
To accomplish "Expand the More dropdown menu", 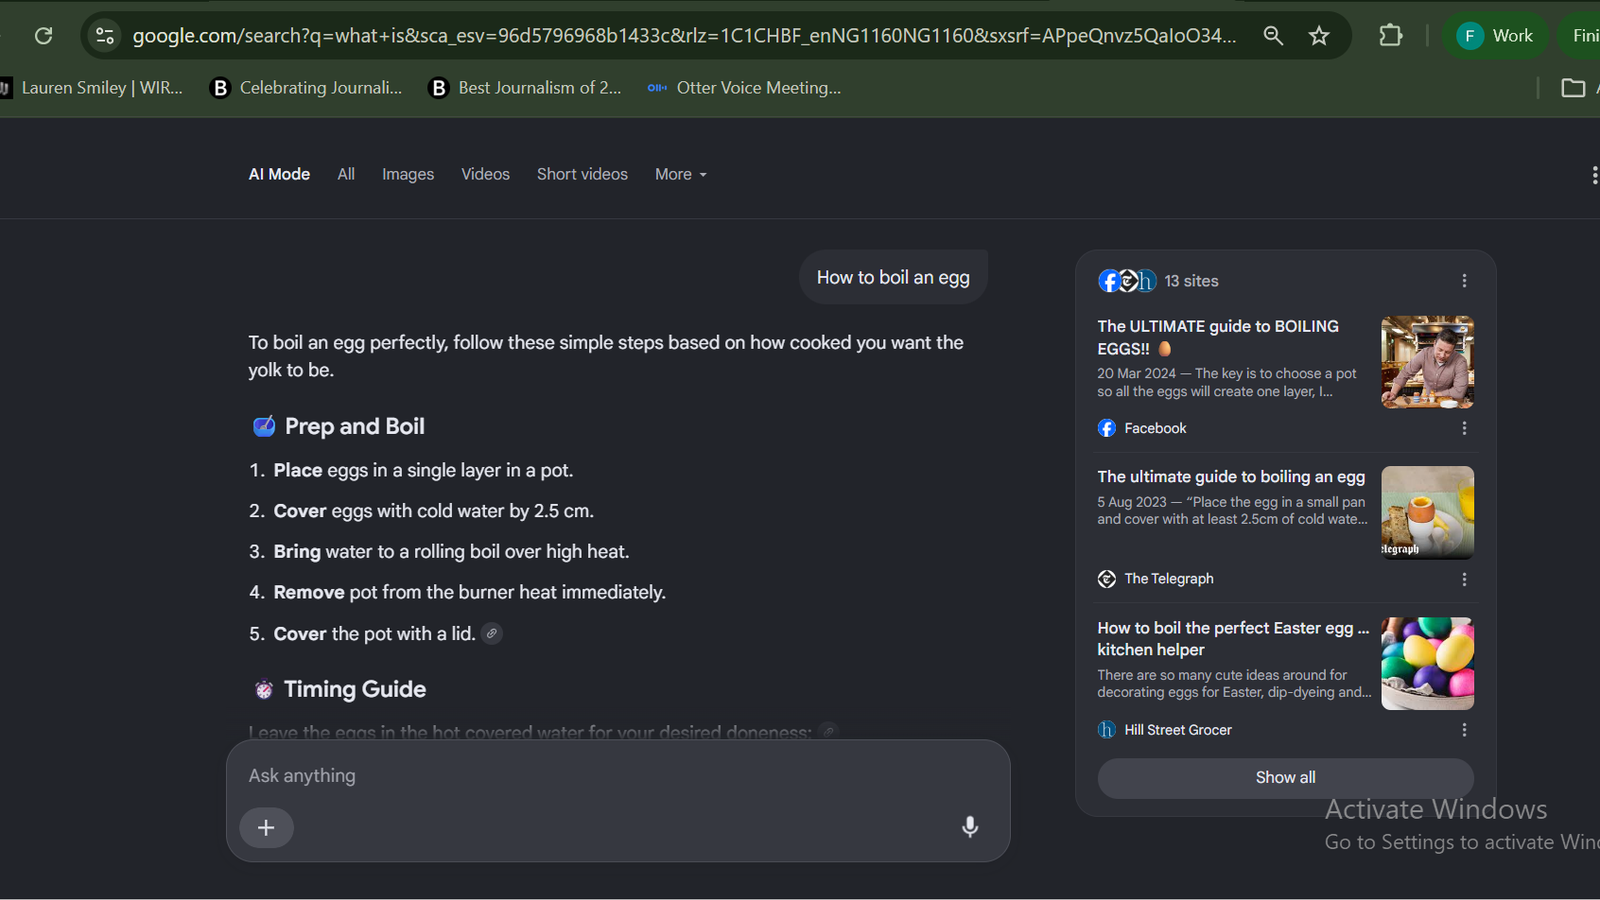I will 681,174.
